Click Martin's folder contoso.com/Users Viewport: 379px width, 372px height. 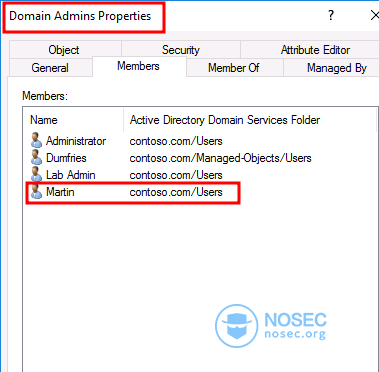coord(176,192)
